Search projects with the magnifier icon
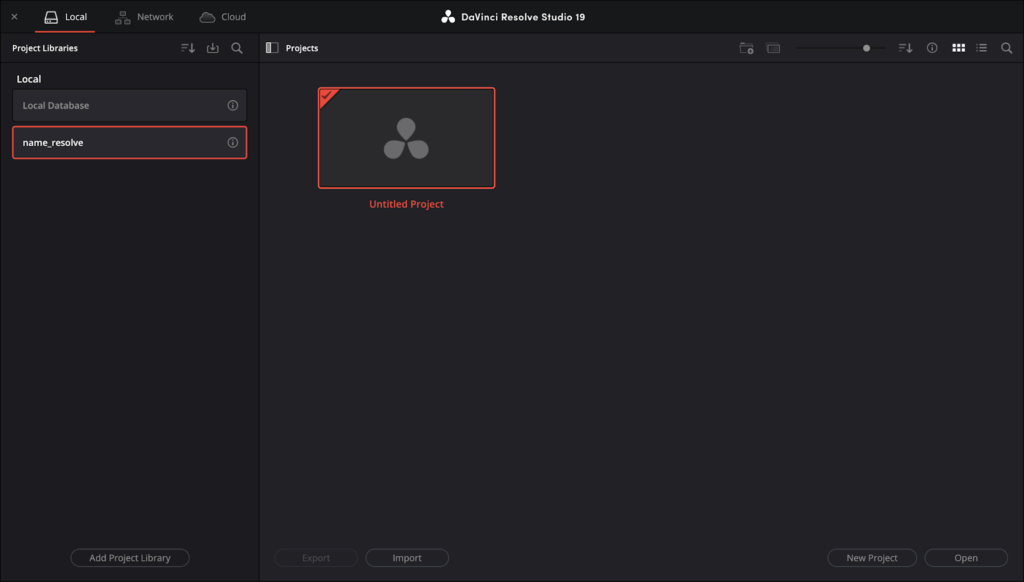Viewport: 1024px width, 582px height. pos(1006,48)
